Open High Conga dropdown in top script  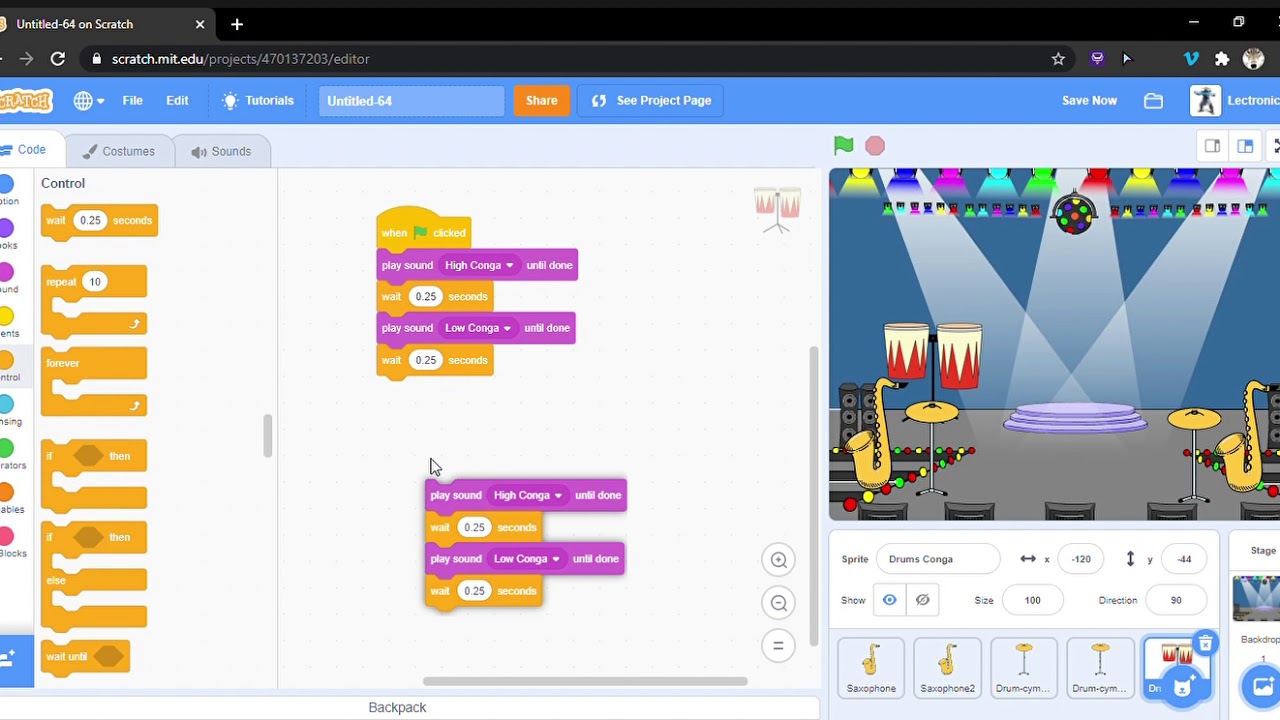[479, 265]
